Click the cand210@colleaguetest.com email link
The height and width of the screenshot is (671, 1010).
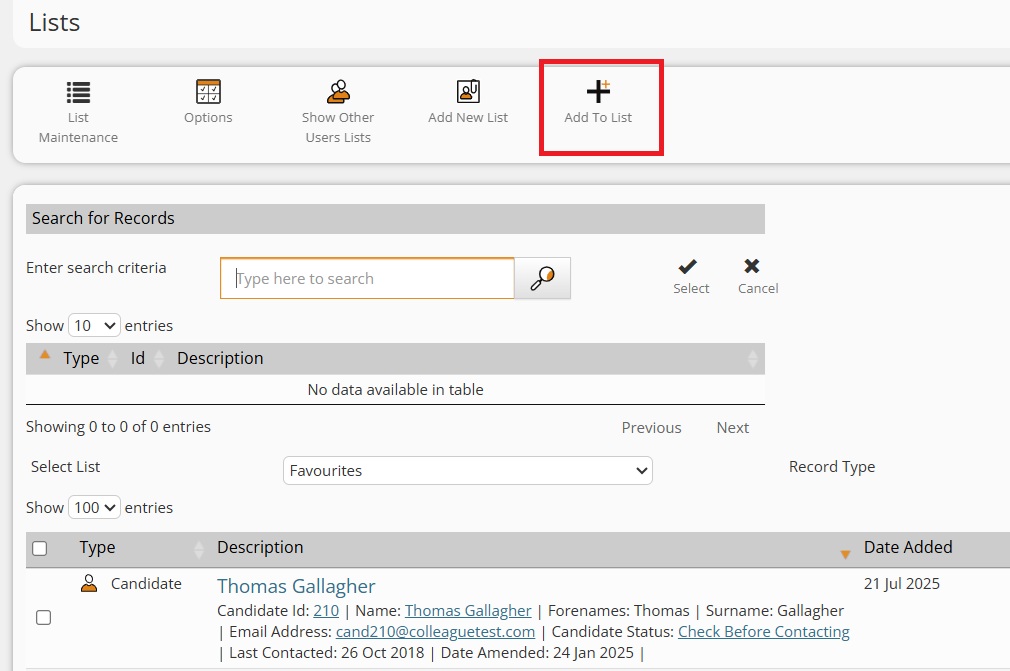coord(435,632)
